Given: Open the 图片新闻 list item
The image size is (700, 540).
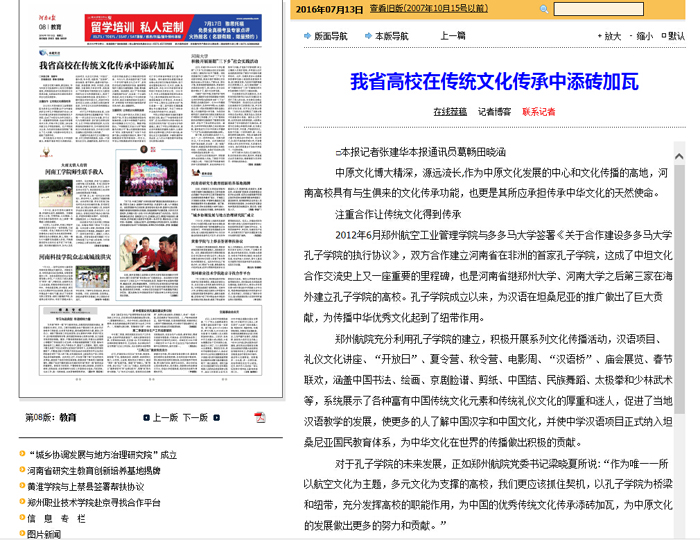Looking at the screenshot, I should pos(44,535).
